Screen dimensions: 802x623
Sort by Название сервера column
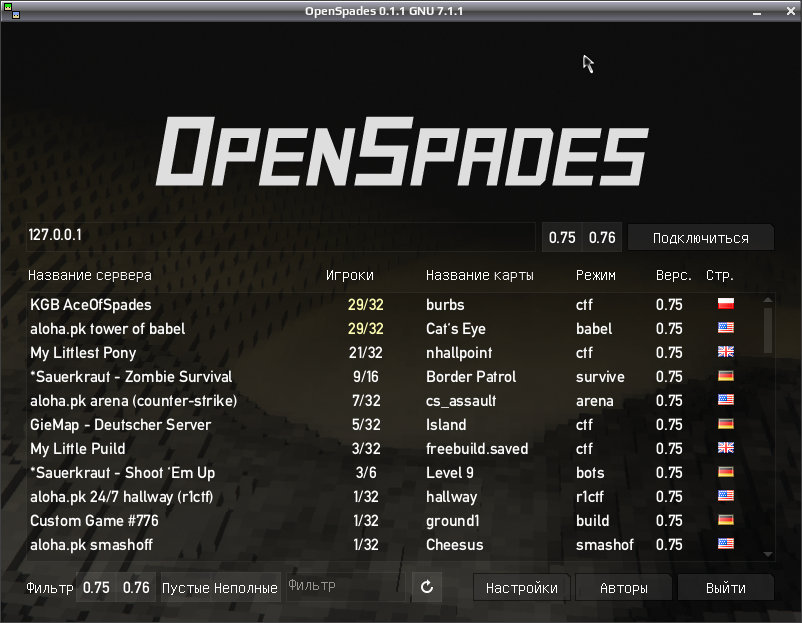[x=90, y=275]
